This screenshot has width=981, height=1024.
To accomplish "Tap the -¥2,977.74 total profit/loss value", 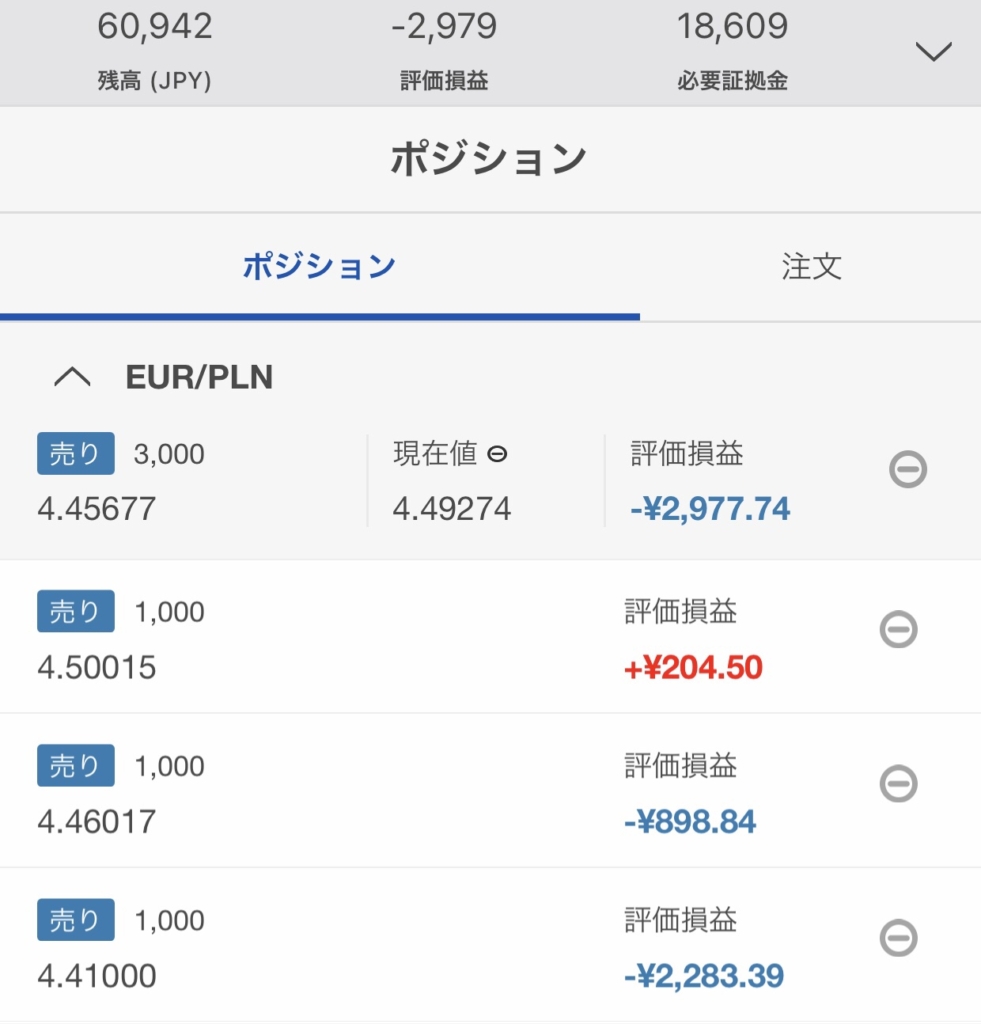I will (x=710, y=509).
